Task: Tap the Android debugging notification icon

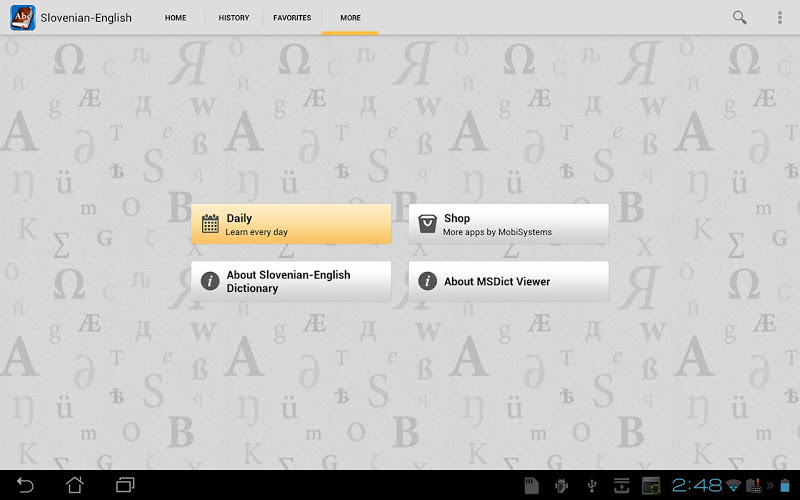Action: 562,486
